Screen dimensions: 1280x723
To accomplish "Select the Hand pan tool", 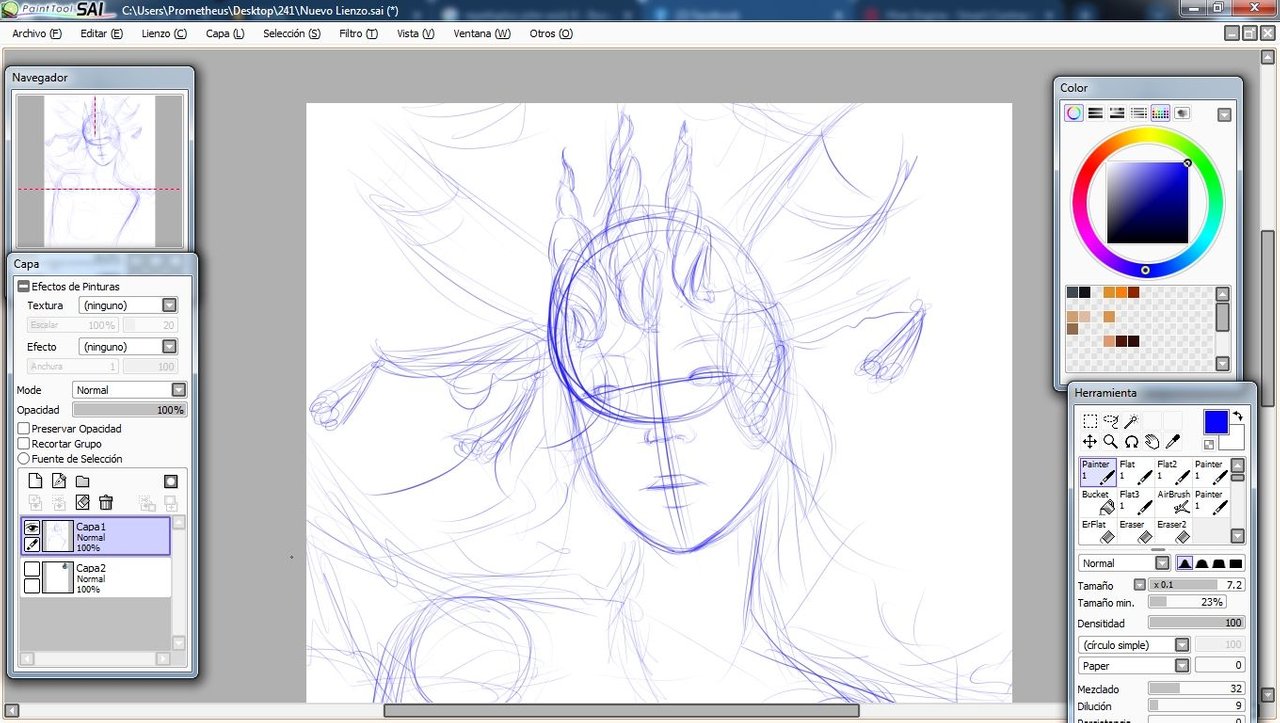I will 1152,441.
